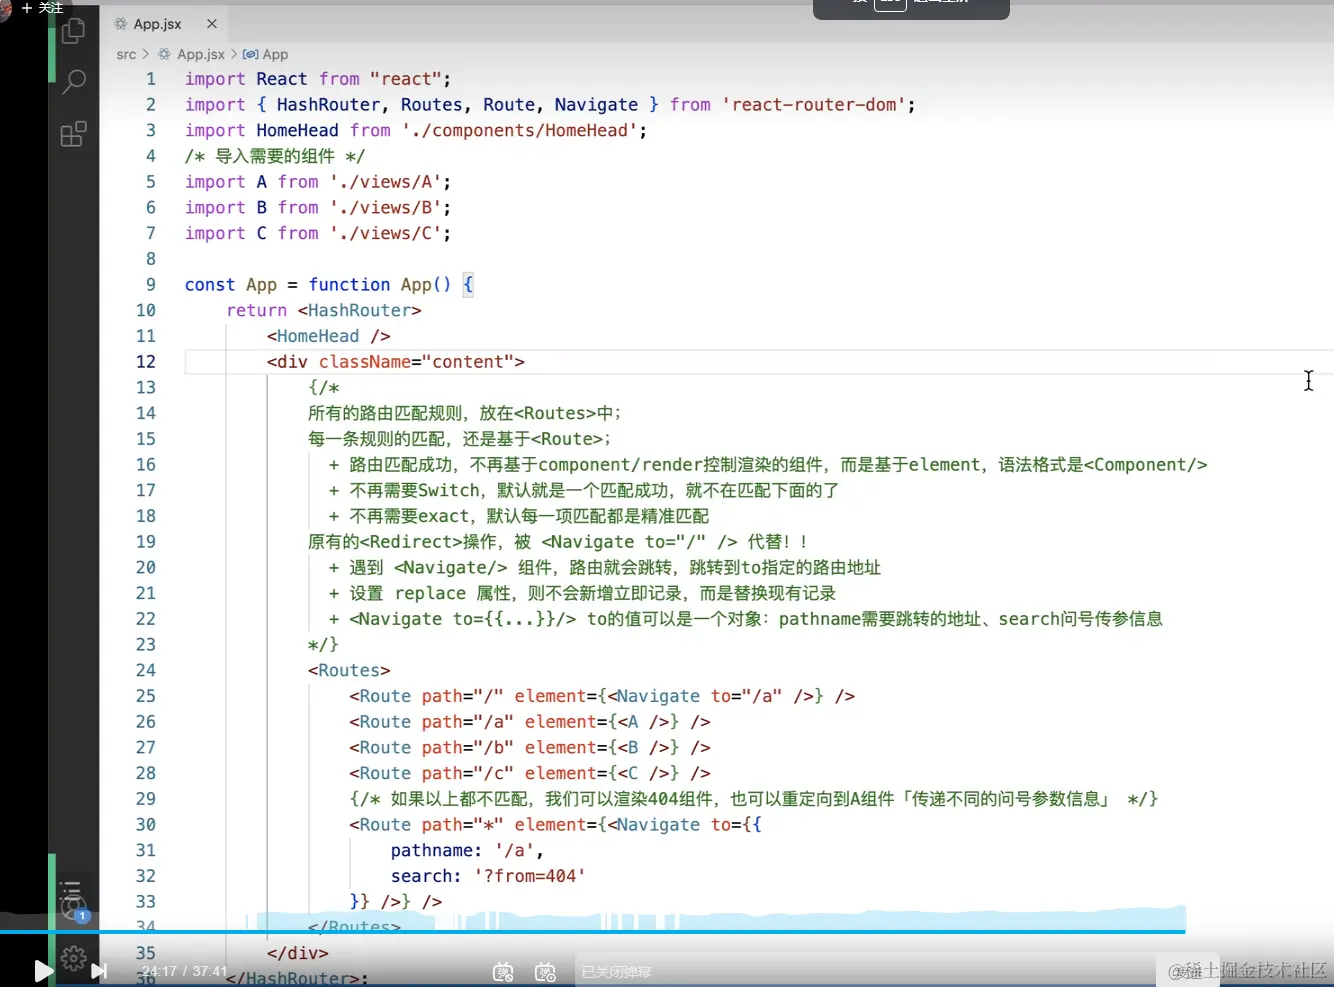Click the <HashRouter> opening tag on line 10
The width and height of the screenshot is (1334, 987).
point(359,311)
